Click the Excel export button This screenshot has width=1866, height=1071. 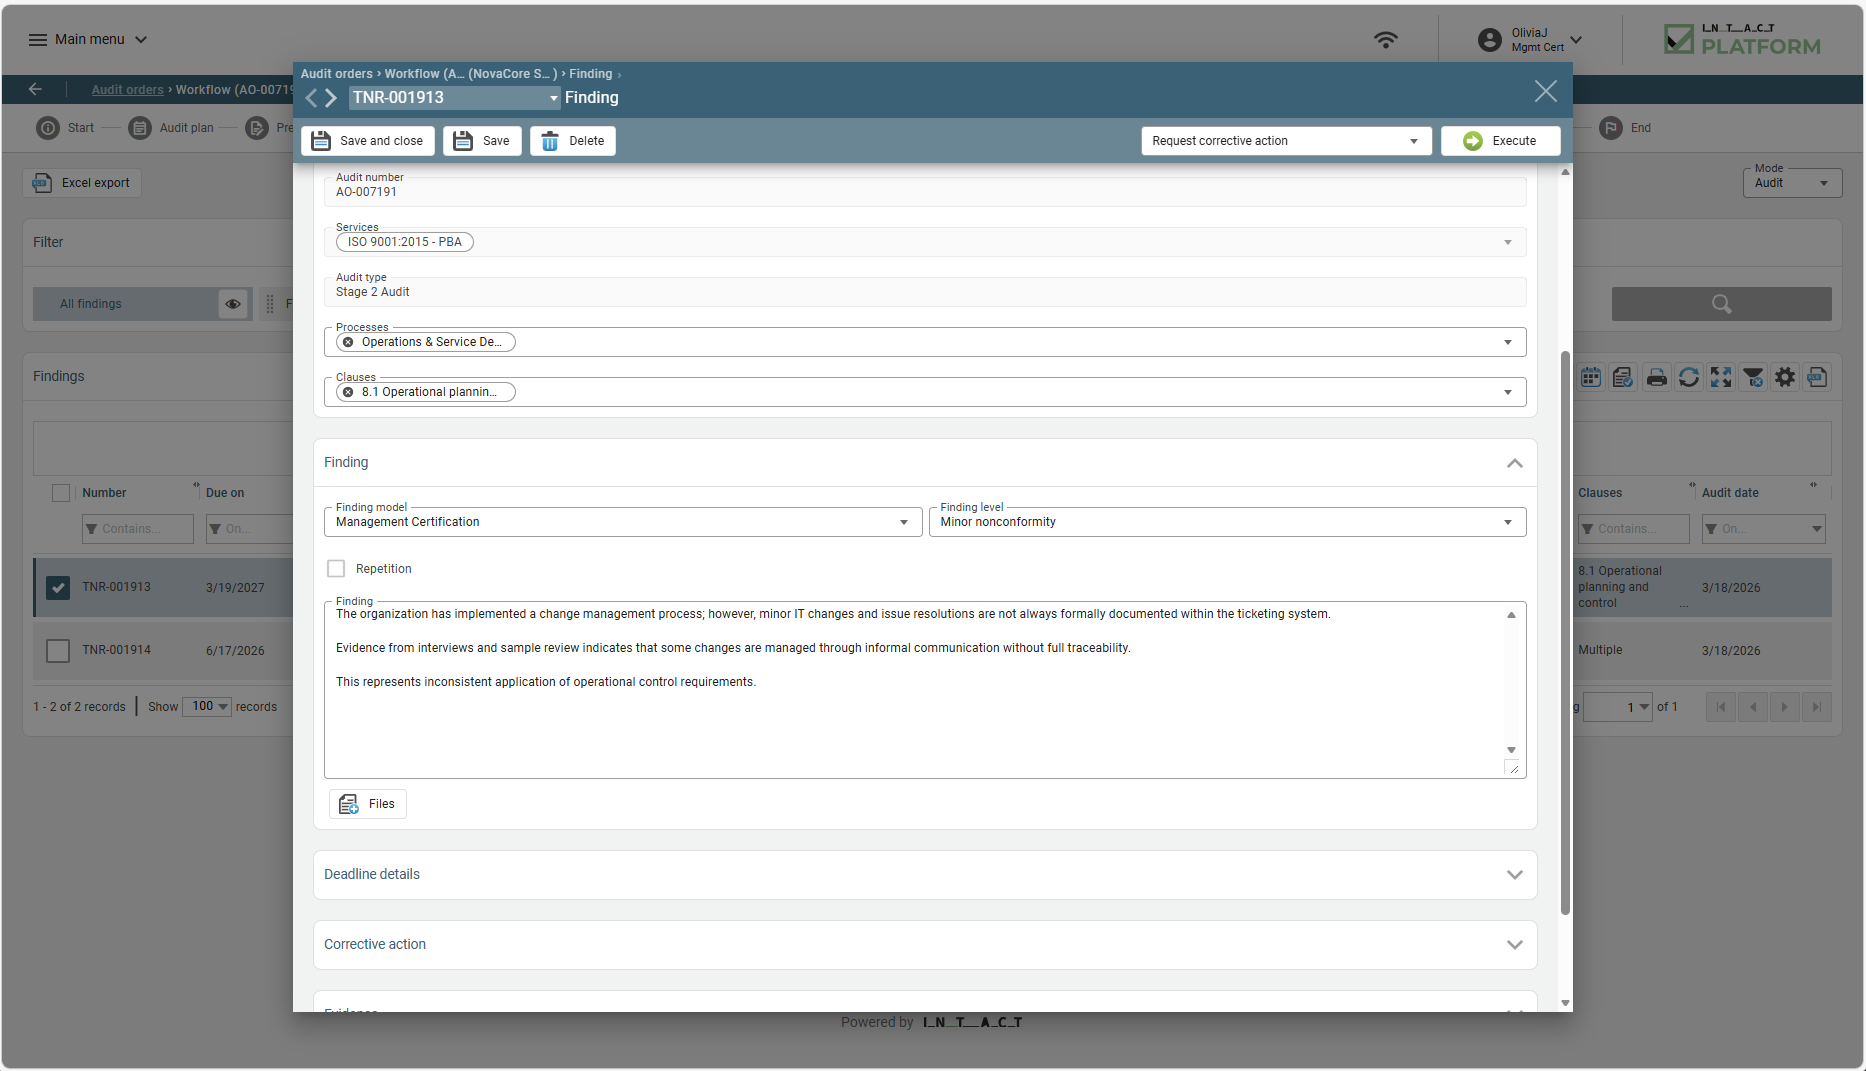pos(82,183)
